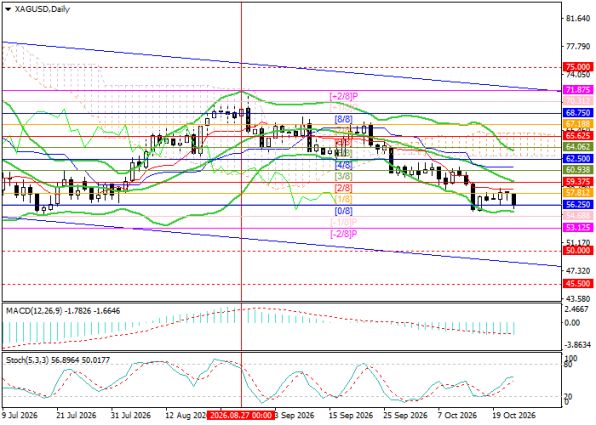Select the orange 57.812 price label
Screen dimensions: 596x425
[x=578, y=193]
